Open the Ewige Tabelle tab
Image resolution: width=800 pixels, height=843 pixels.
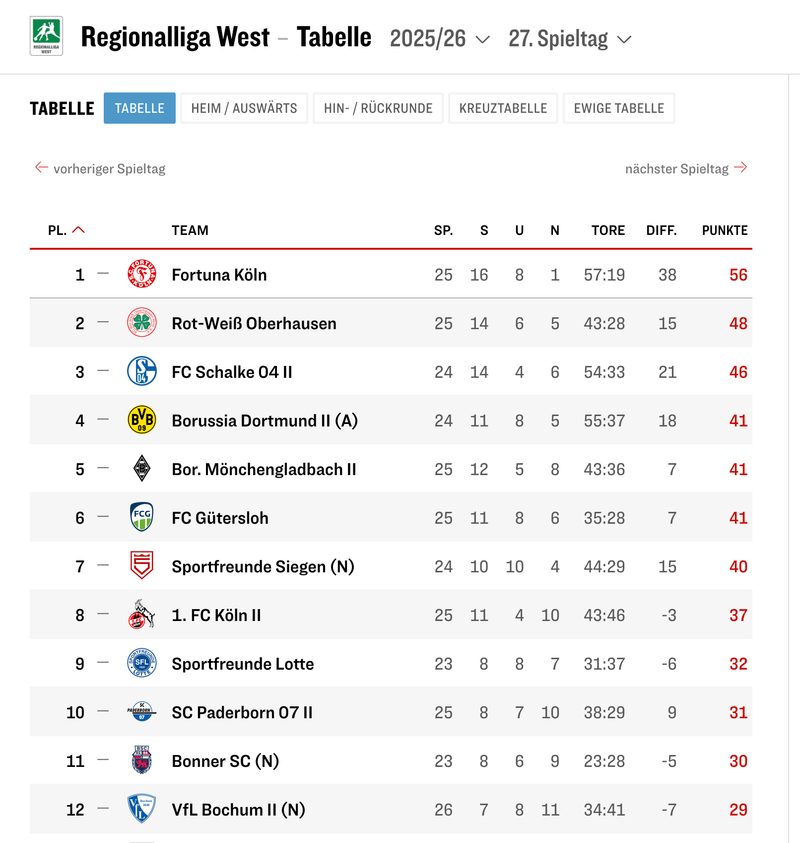618,108
